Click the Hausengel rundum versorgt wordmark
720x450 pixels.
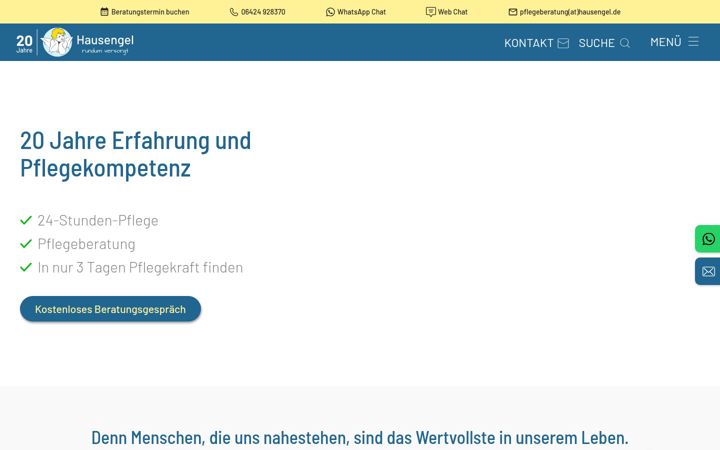105,44
